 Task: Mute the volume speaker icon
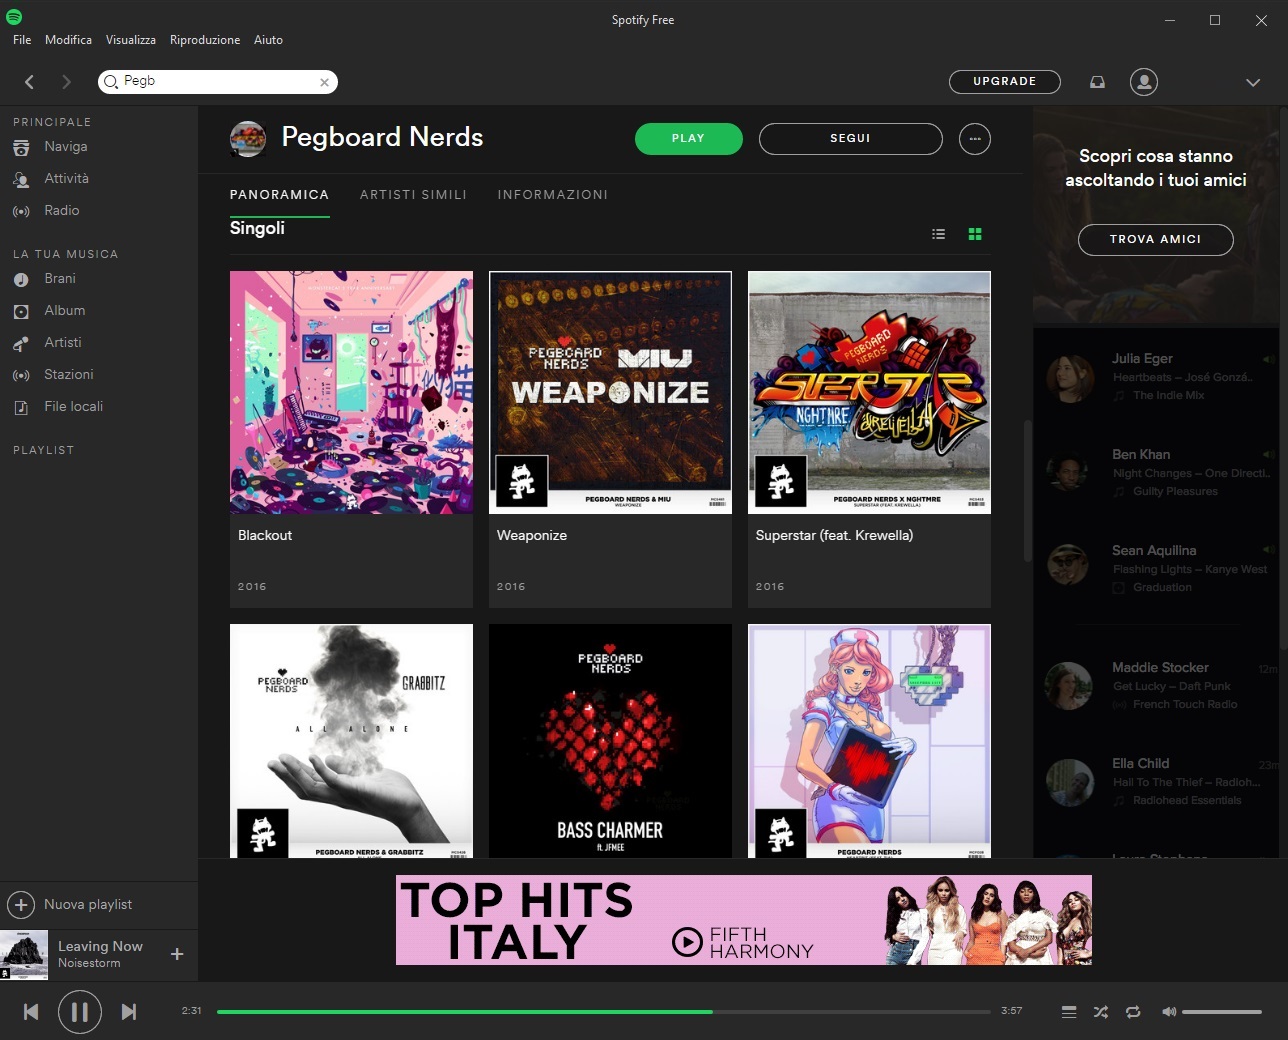pos(1168,1012)
